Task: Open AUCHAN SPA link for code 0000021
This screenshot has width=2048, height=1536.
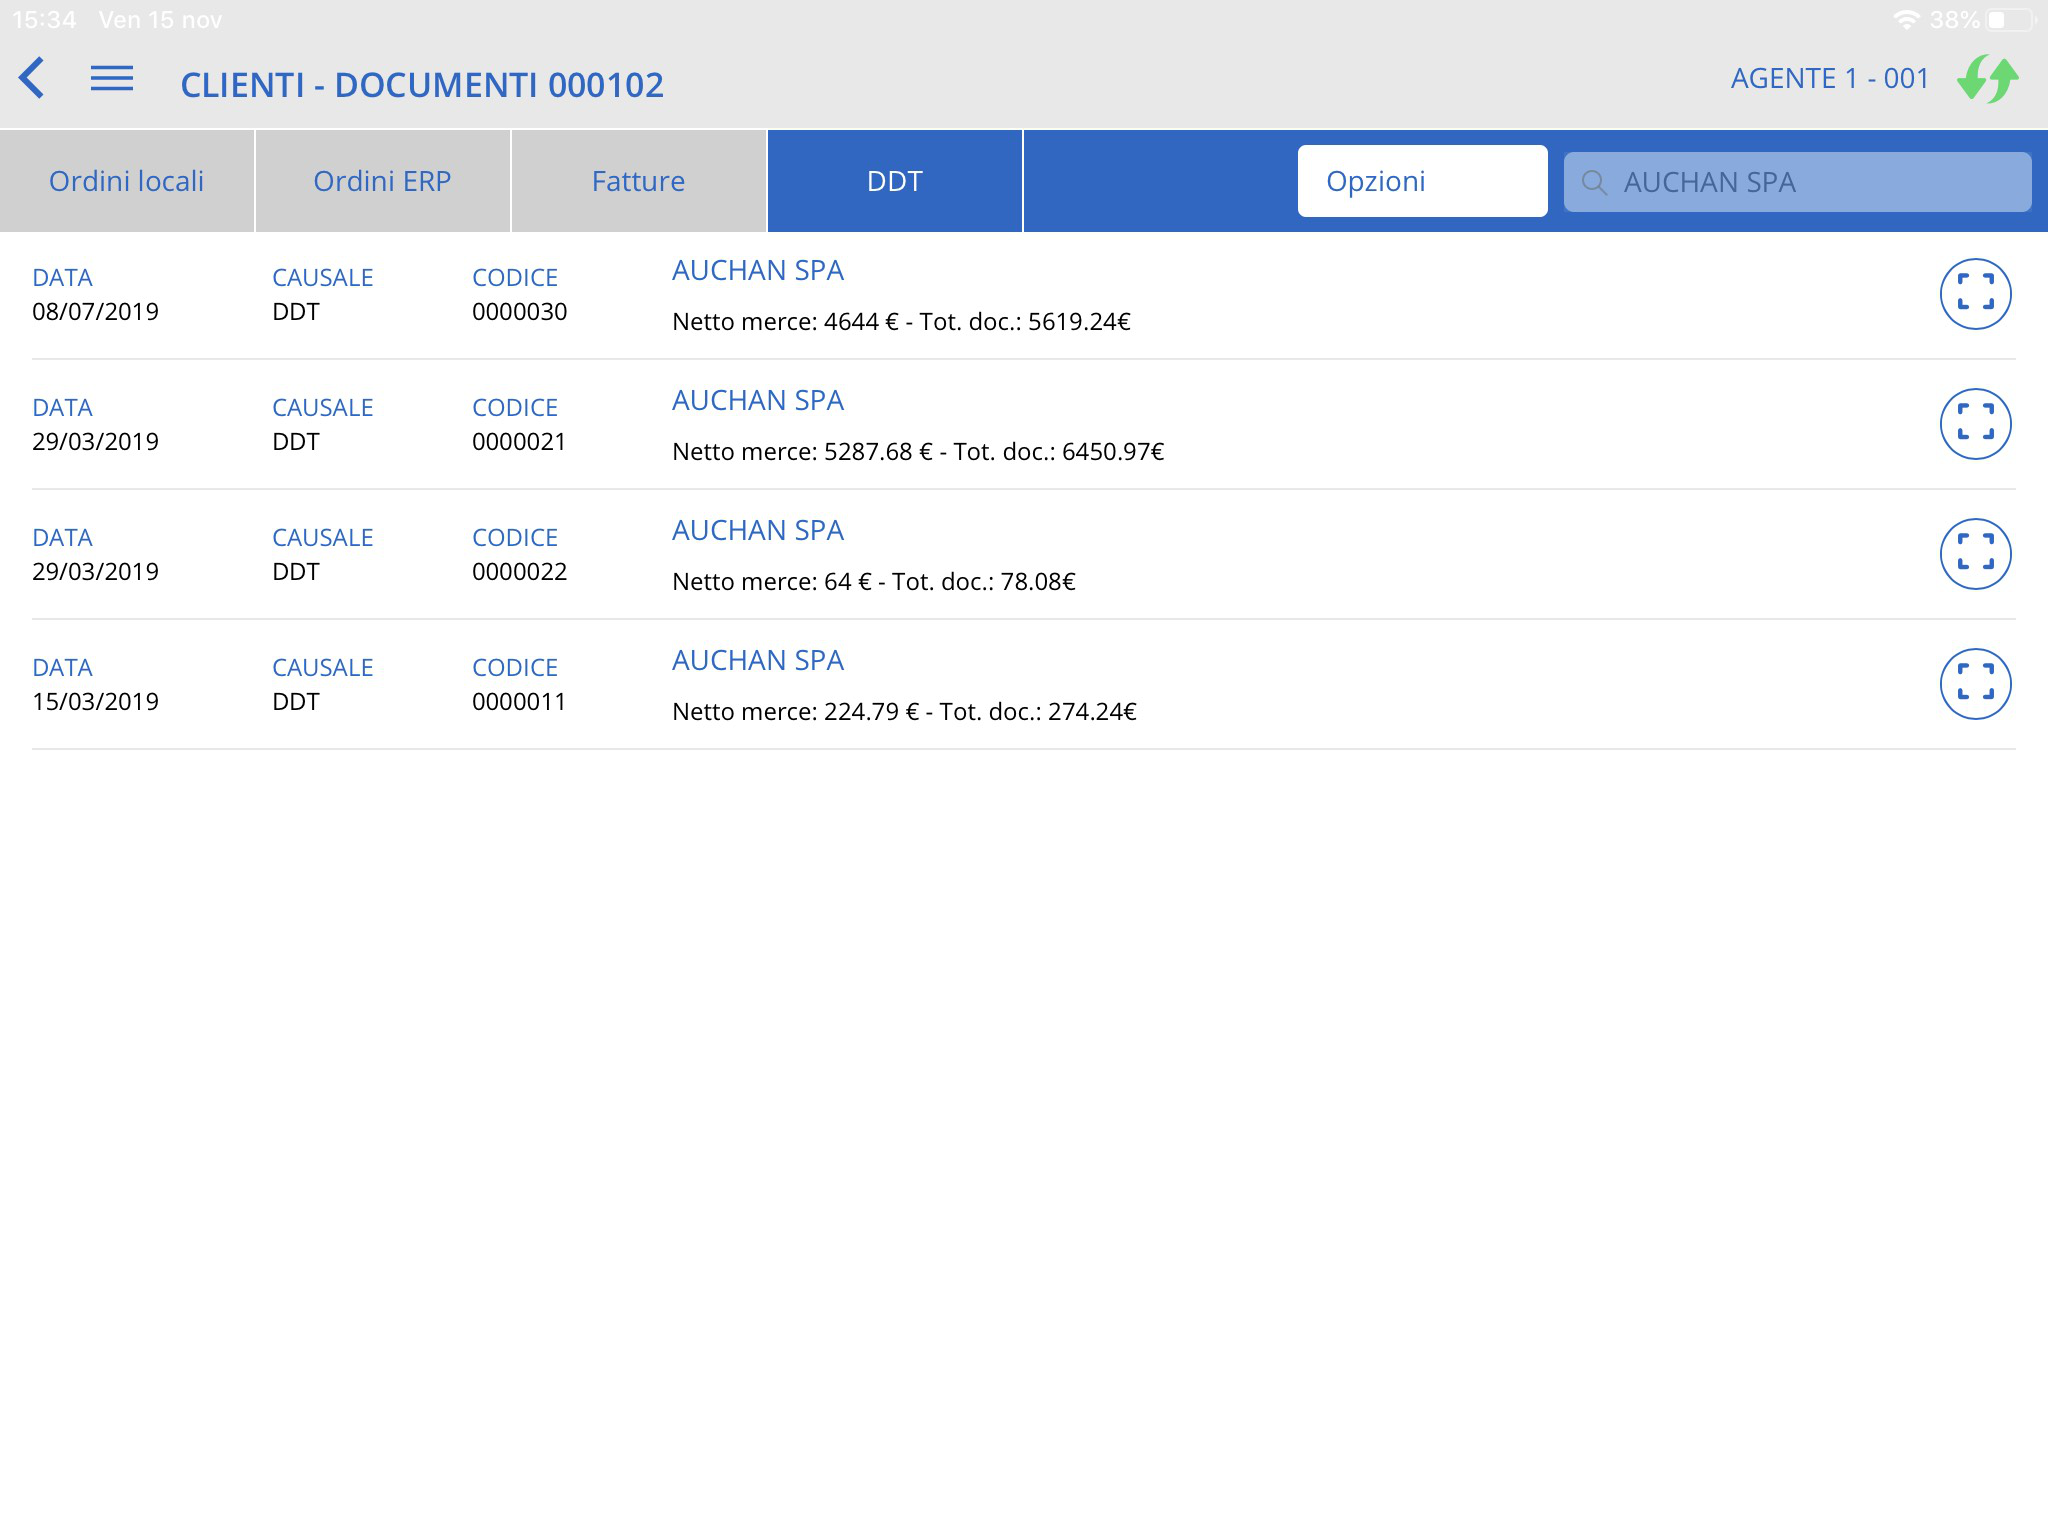Action: tap(757, 400)
